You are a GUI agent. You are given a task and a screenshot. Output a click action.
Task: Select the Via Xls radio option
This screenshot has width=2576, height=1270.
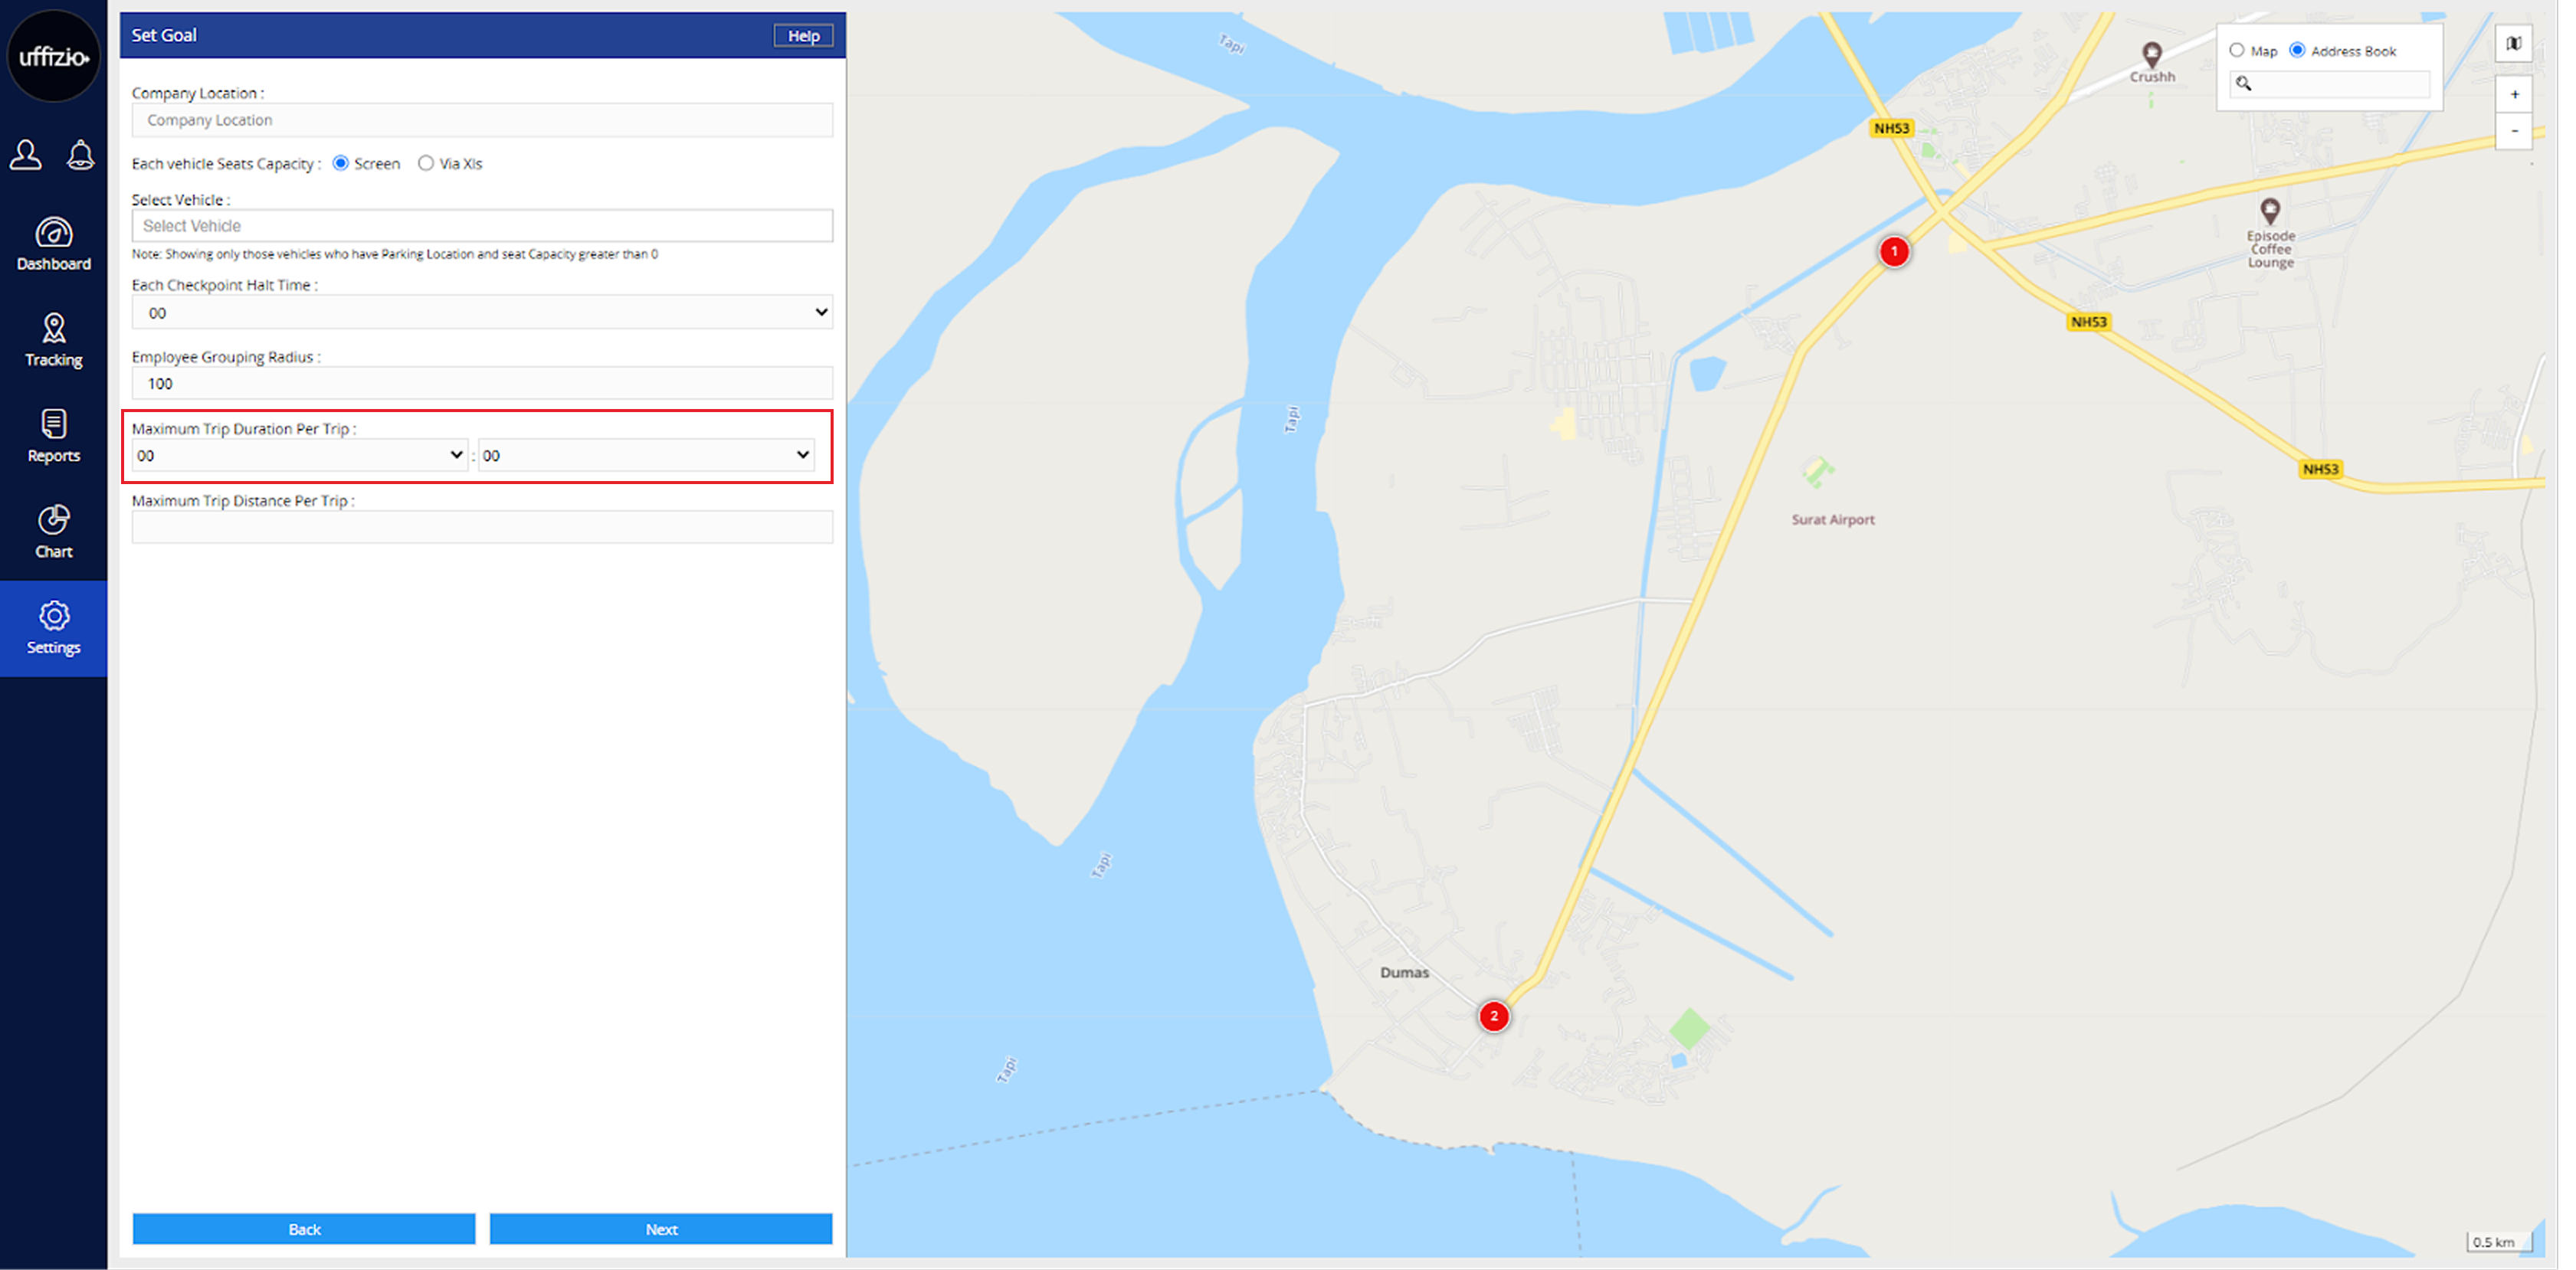426,163
